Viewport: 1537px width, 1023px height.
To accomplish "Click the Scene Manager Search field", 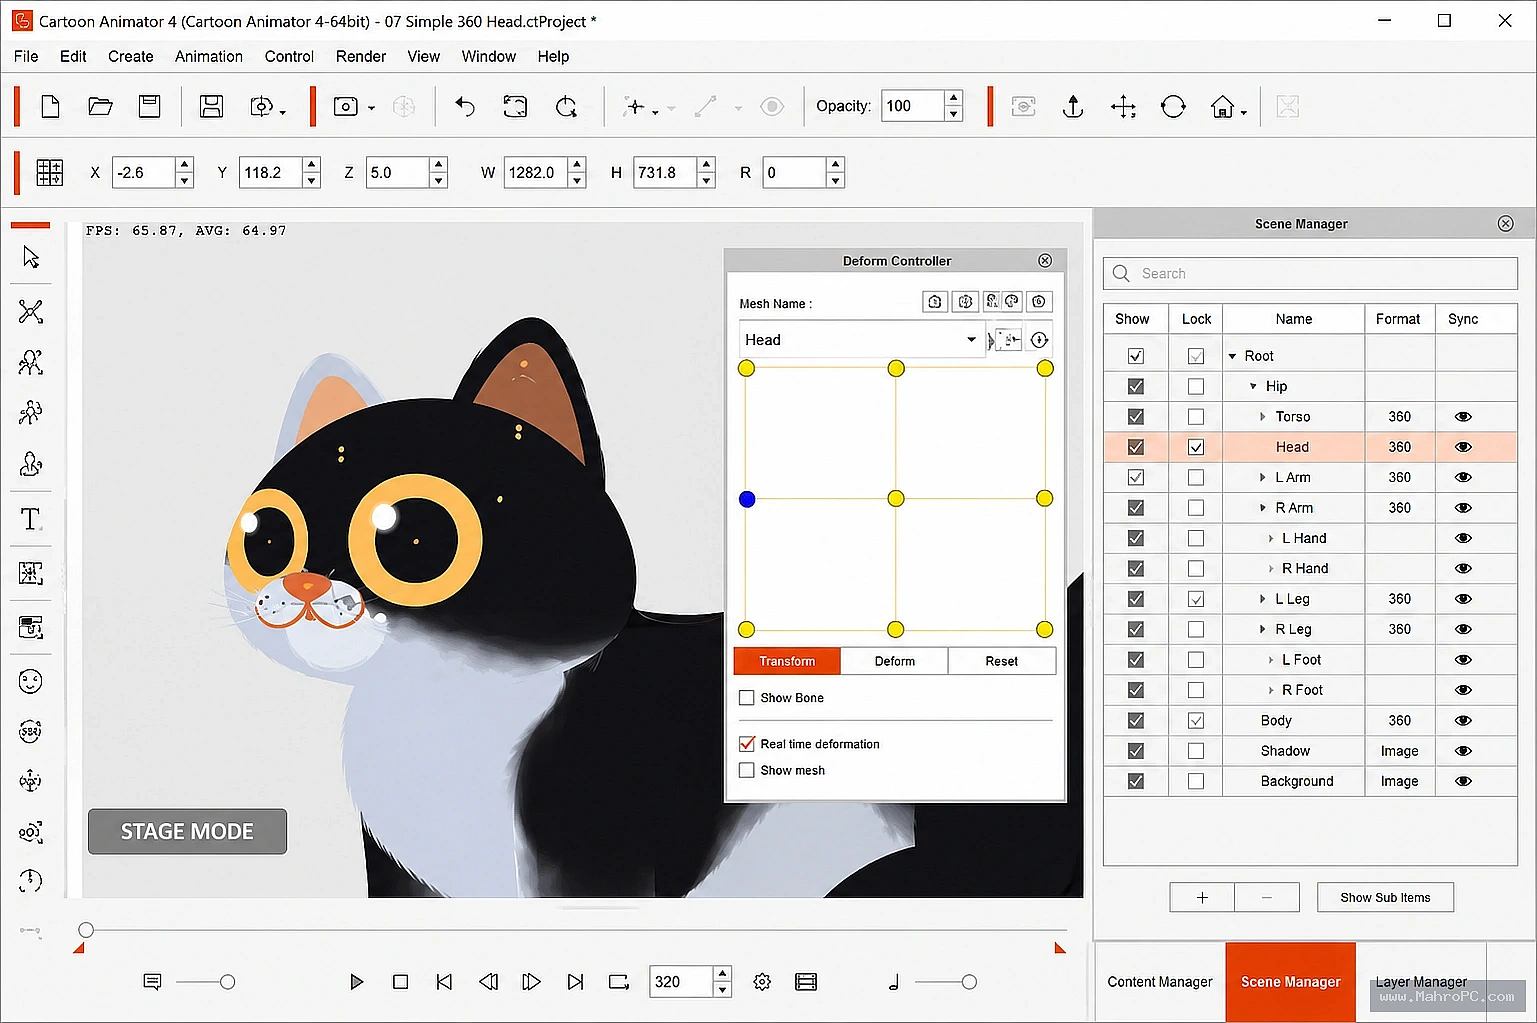I will [1310, 273].
